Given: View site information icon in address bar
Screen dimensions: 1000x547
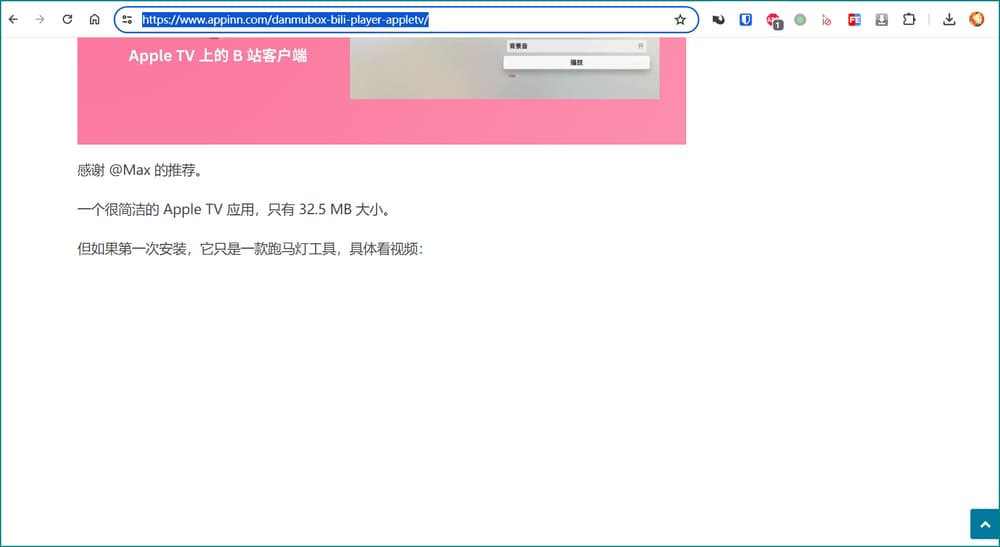Looking at the screenshot, I should pyautogui.click(x=127, y=19).
